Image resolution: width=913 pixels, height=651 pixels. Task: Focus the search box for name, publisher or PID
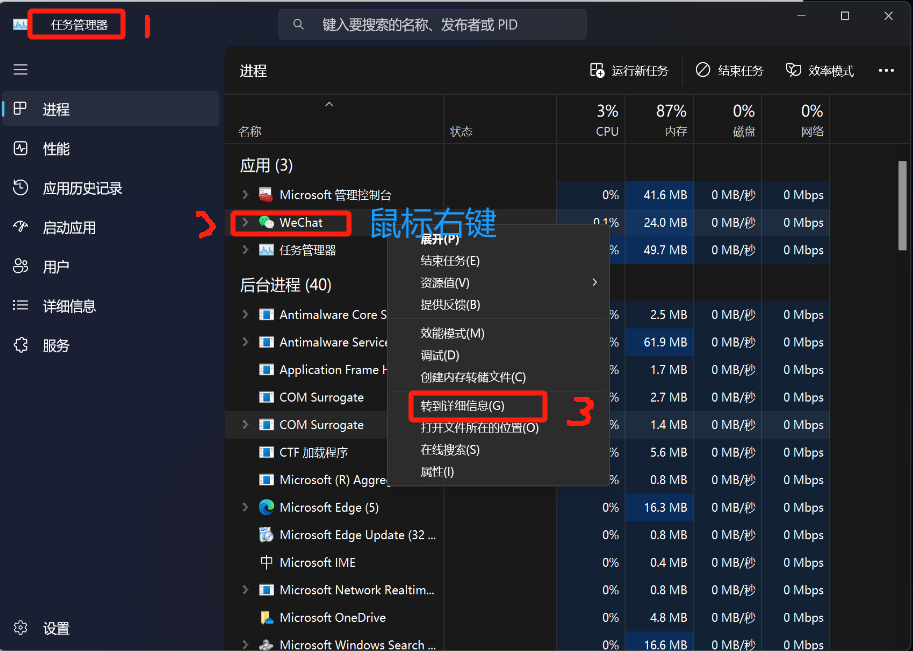coord(432,24)
